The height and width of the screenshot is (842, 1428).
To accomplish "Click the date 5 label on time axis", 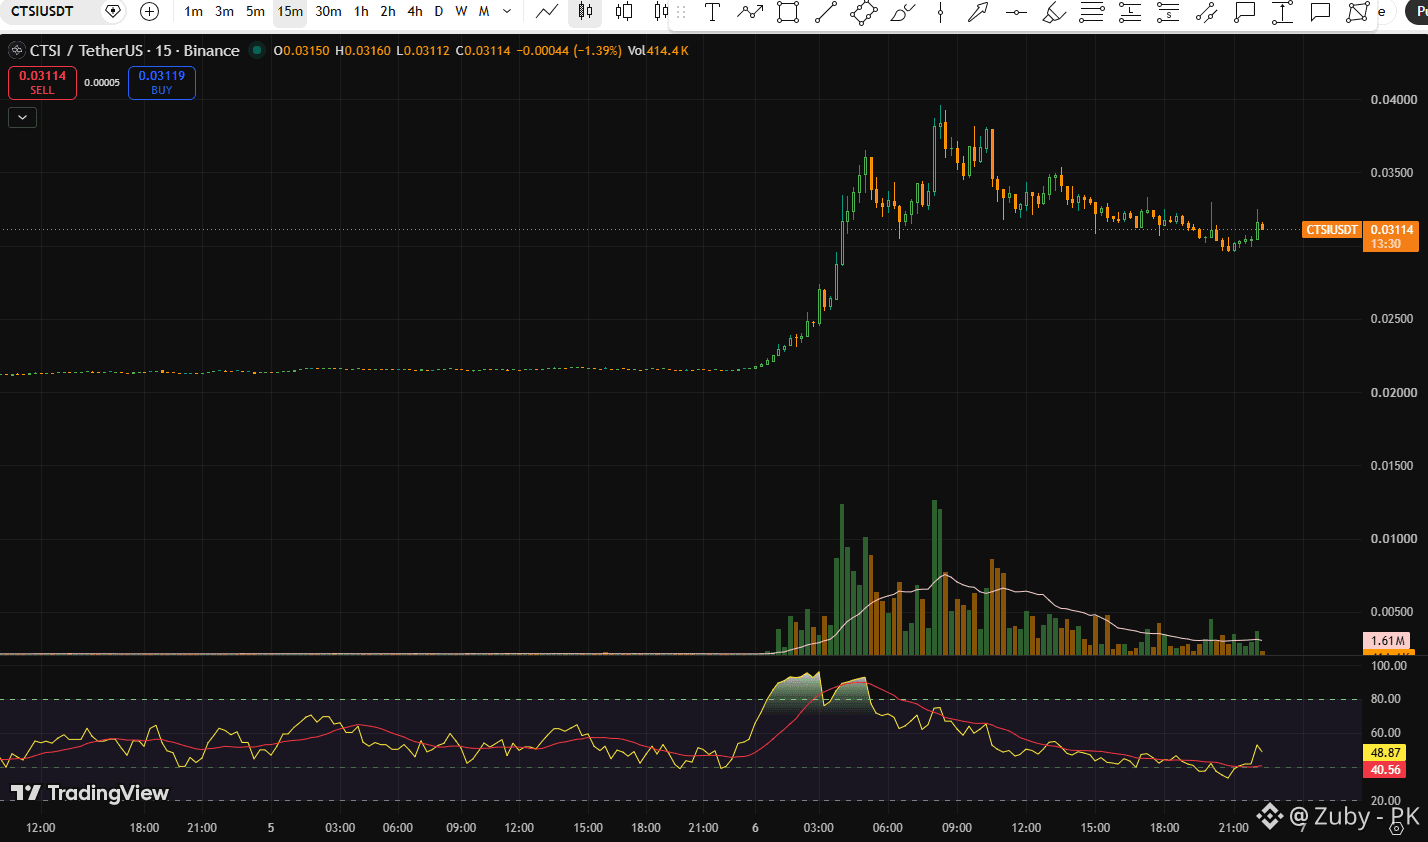I will coord(271,828).
